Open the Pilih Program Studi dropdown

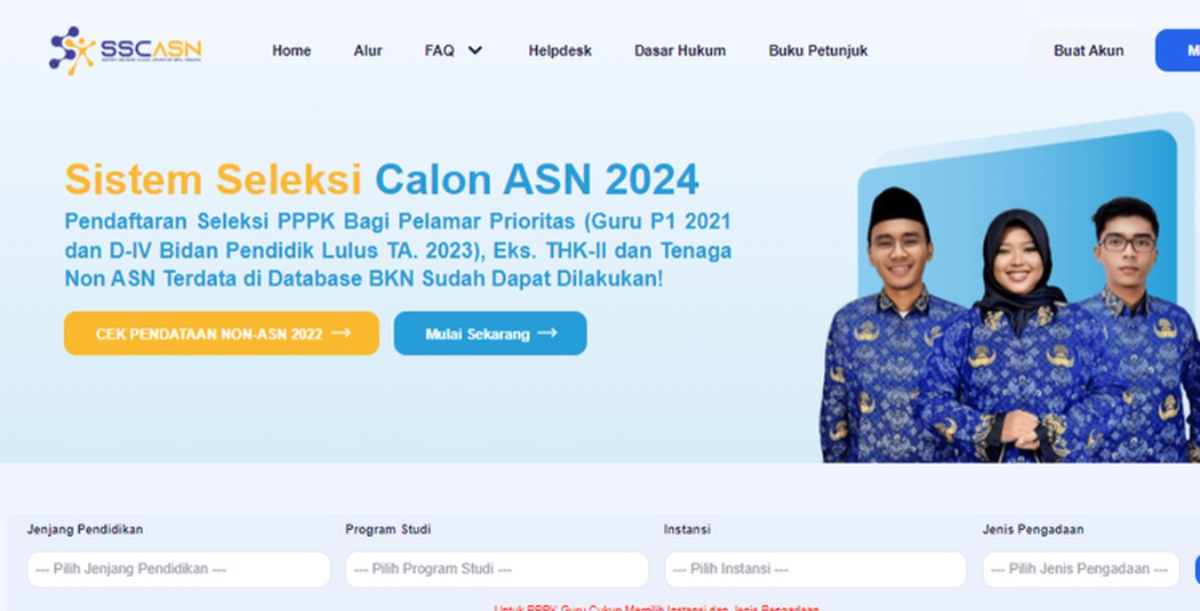pos(497,569)
